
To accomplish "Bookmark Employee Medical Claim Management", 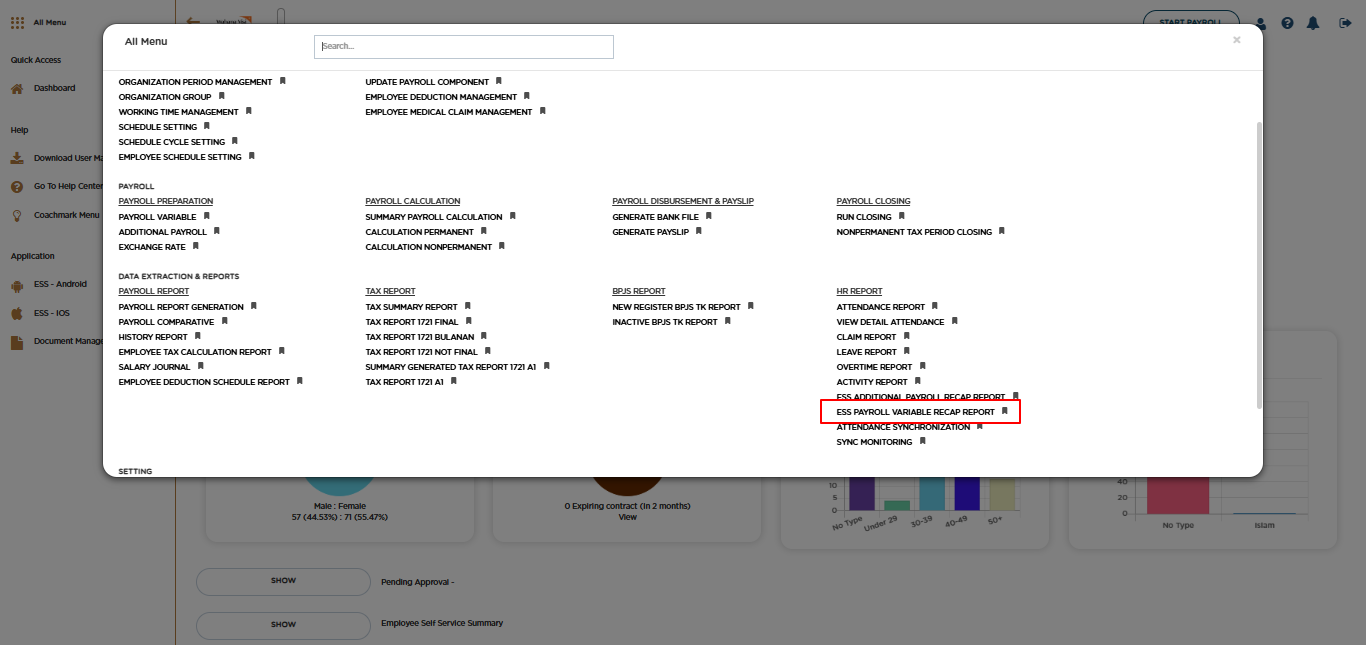I will 543,111.
